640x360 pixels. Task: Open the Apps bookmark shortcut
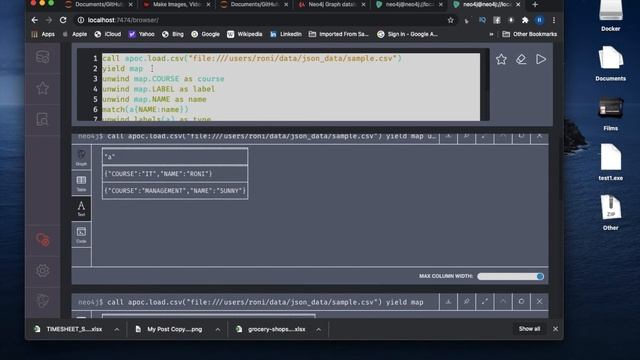43,34
